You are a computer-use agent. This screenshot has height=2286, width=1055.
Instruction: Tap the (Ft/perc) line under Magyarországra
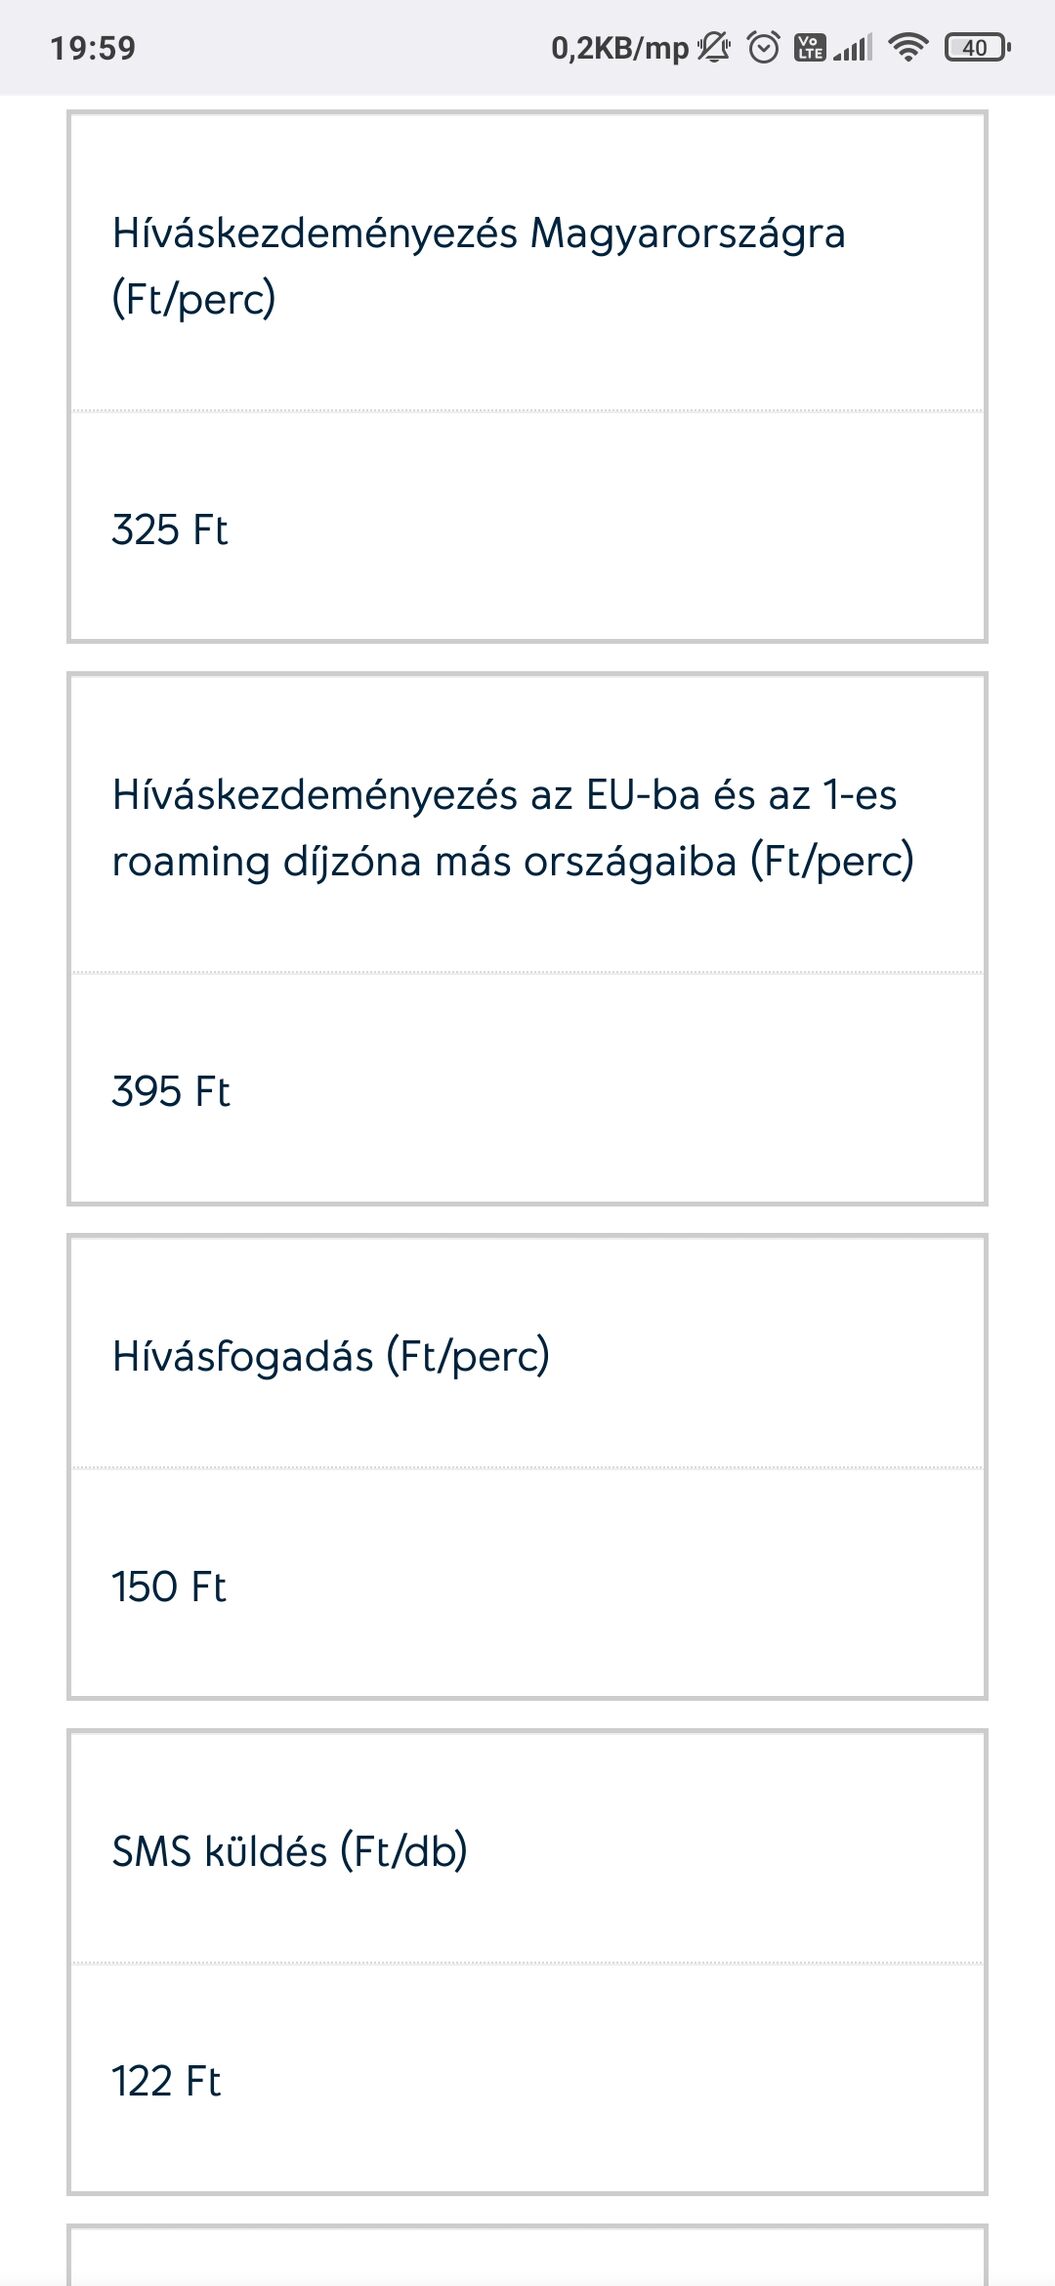194,299
